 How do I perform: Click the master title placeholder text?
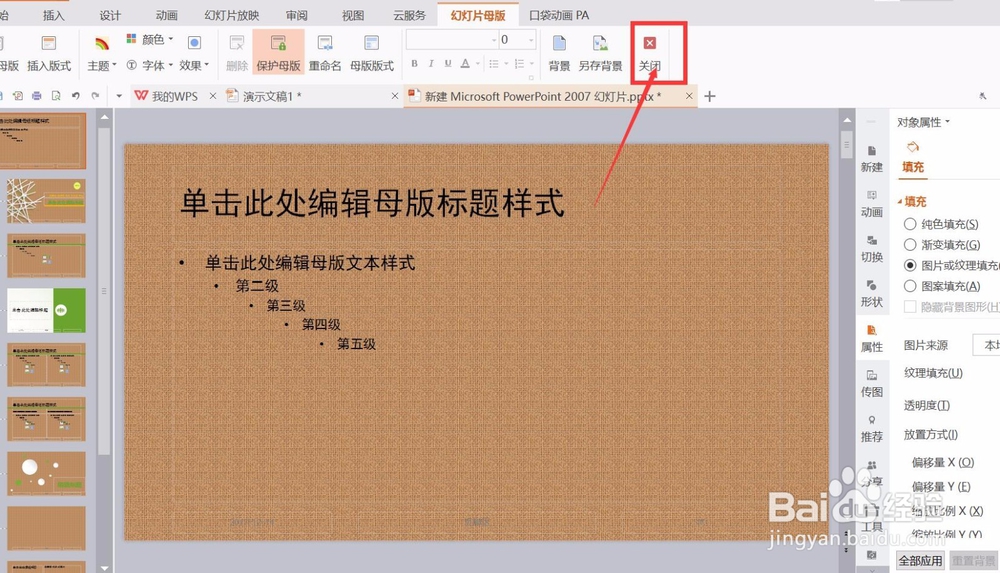(372, 203)
